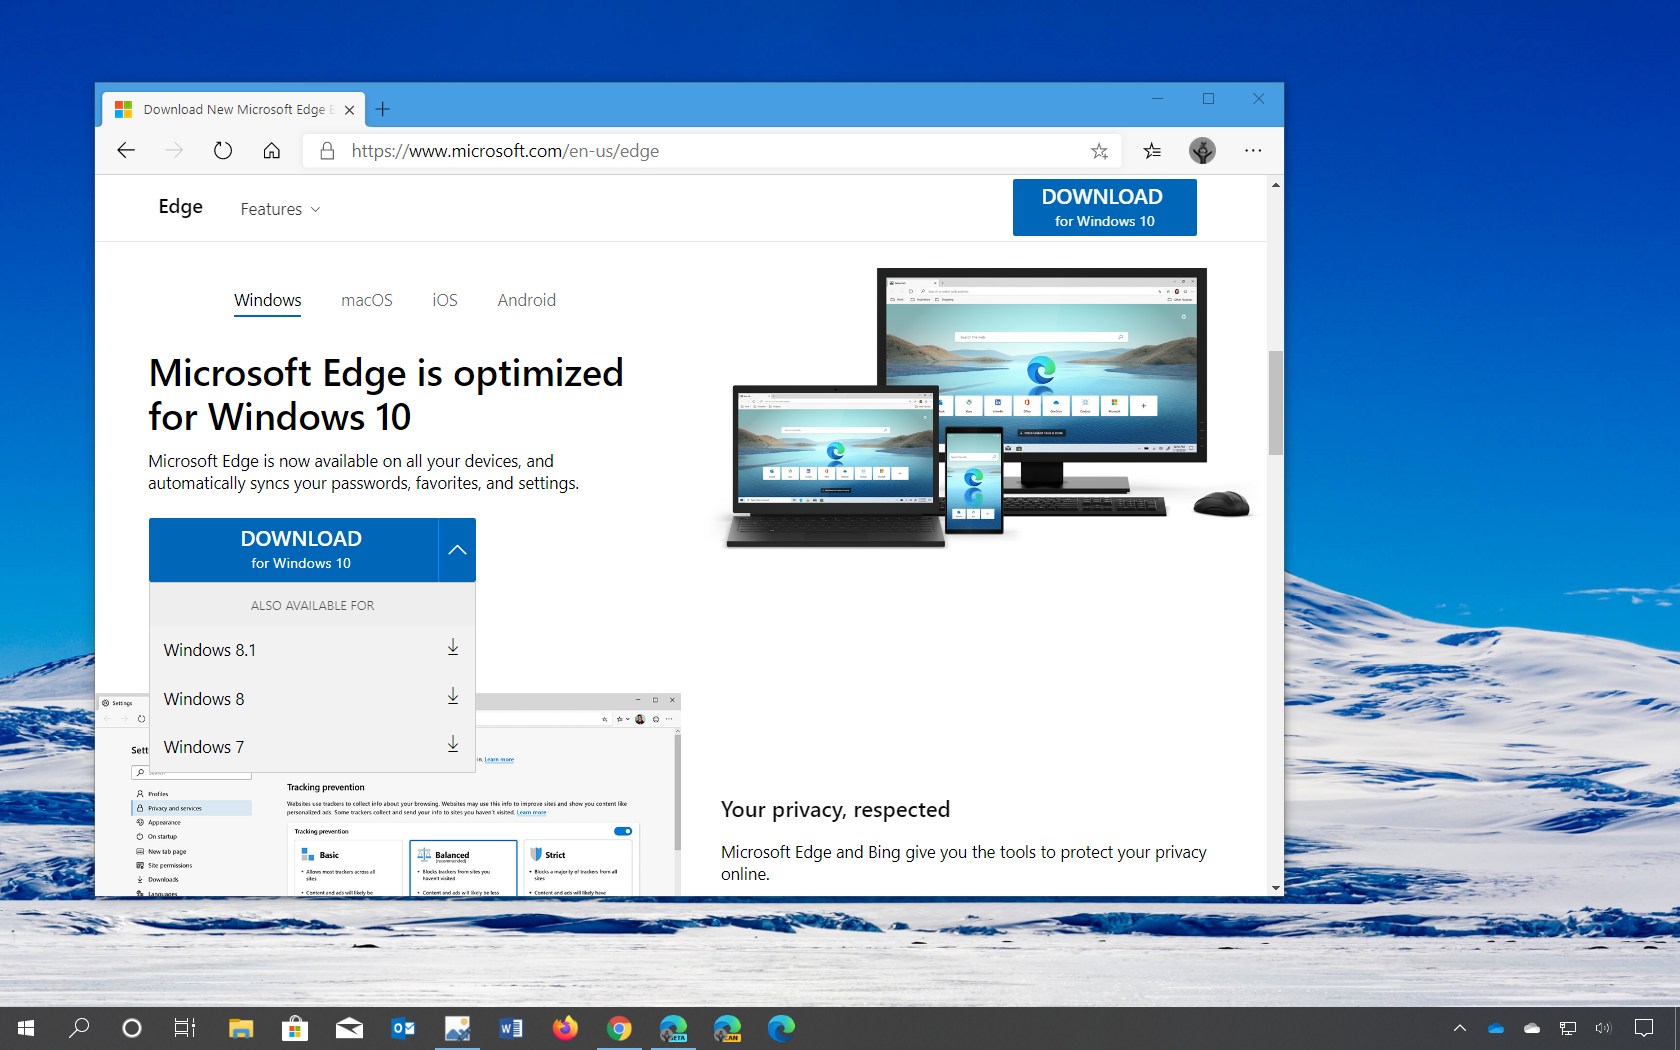Image resolution: width=1680 pixels, height=1050 pixels.
Task: Show hidden system tray icons
Action: (1459, 1028)
